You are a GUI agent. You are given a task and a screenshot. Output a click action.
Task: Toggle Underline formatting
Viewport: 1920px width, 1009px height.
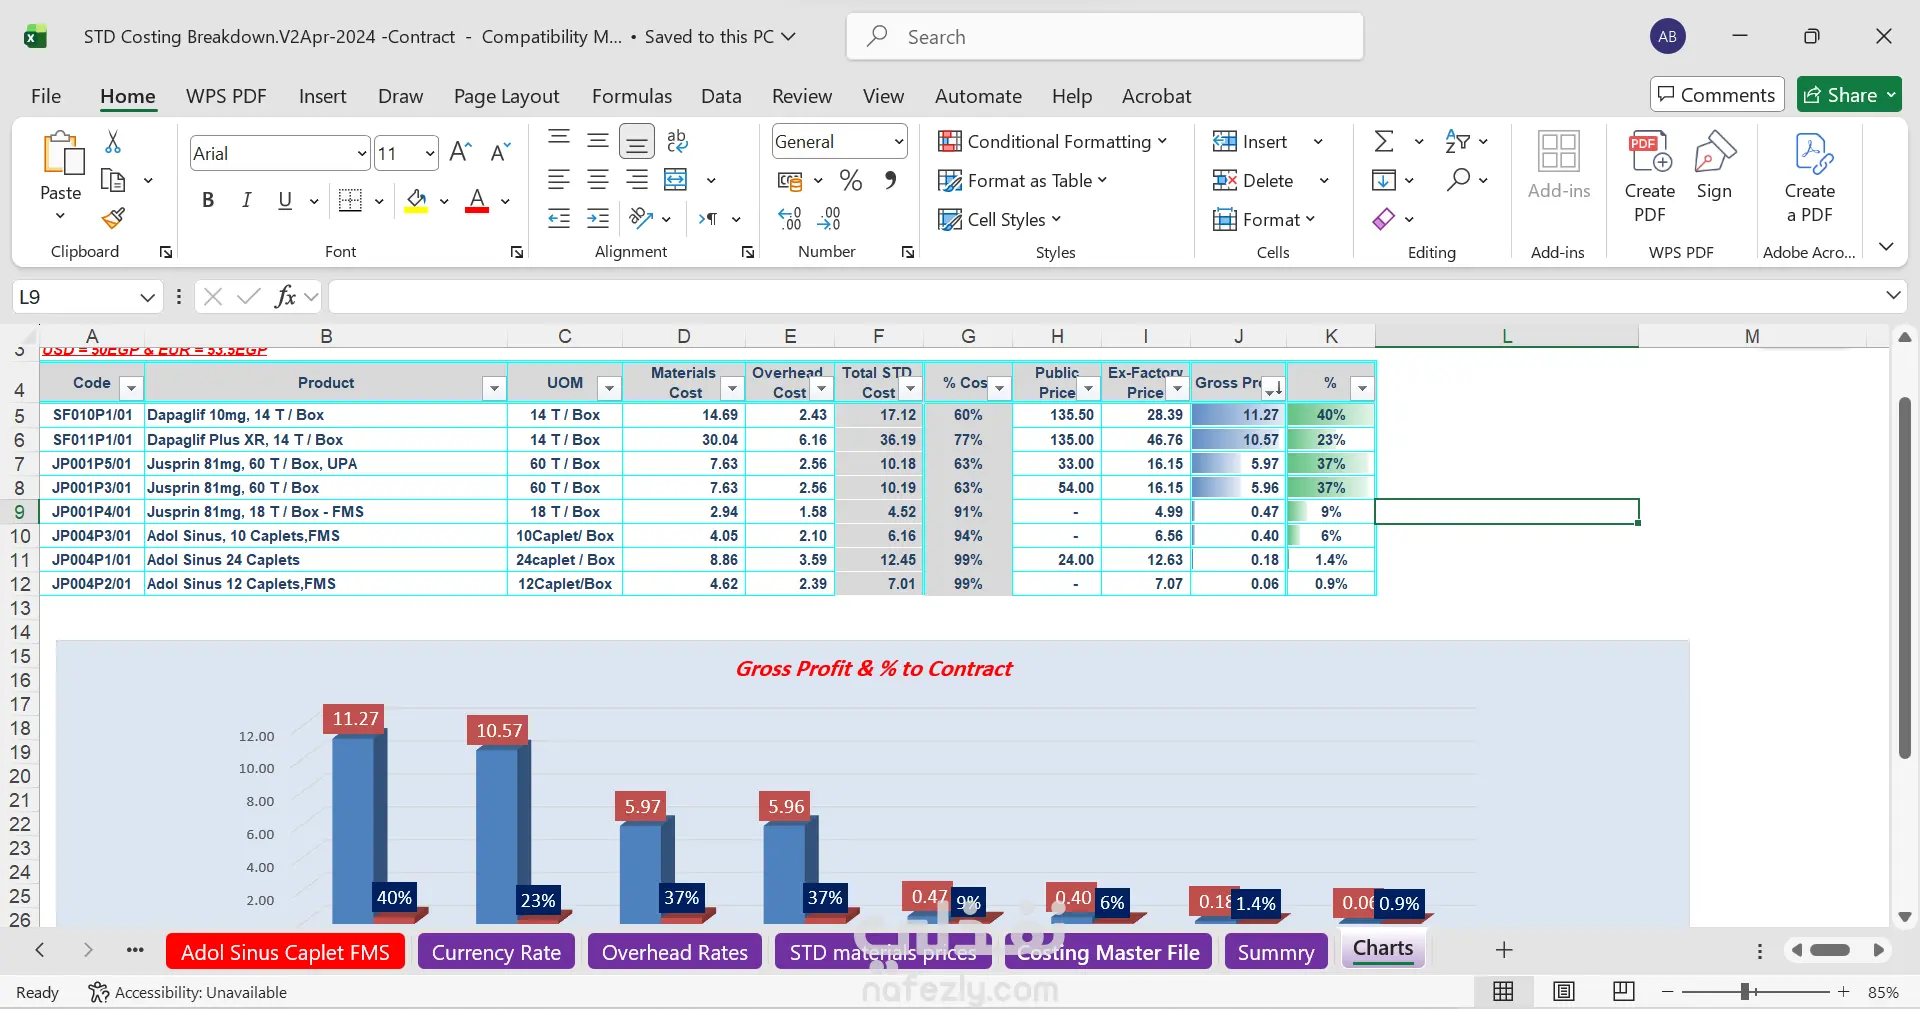pos(285,200)
